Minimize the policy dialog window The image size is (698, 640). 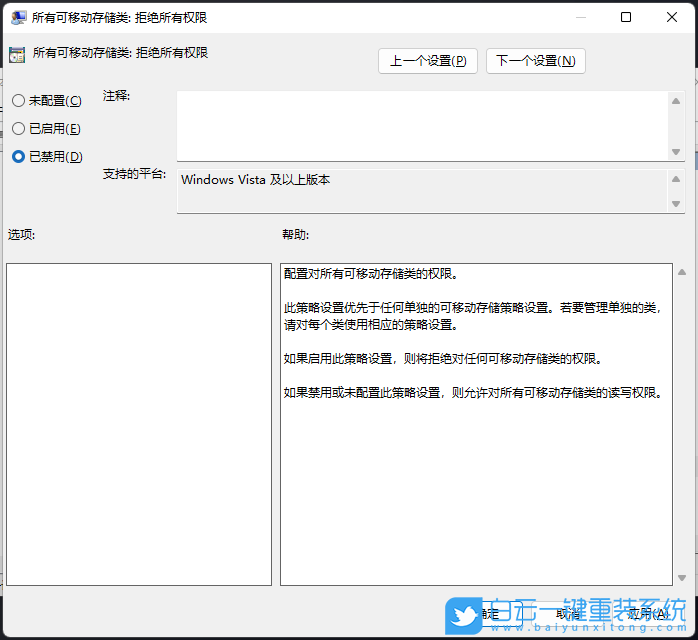pyautogui.click(x=580, y=17)
